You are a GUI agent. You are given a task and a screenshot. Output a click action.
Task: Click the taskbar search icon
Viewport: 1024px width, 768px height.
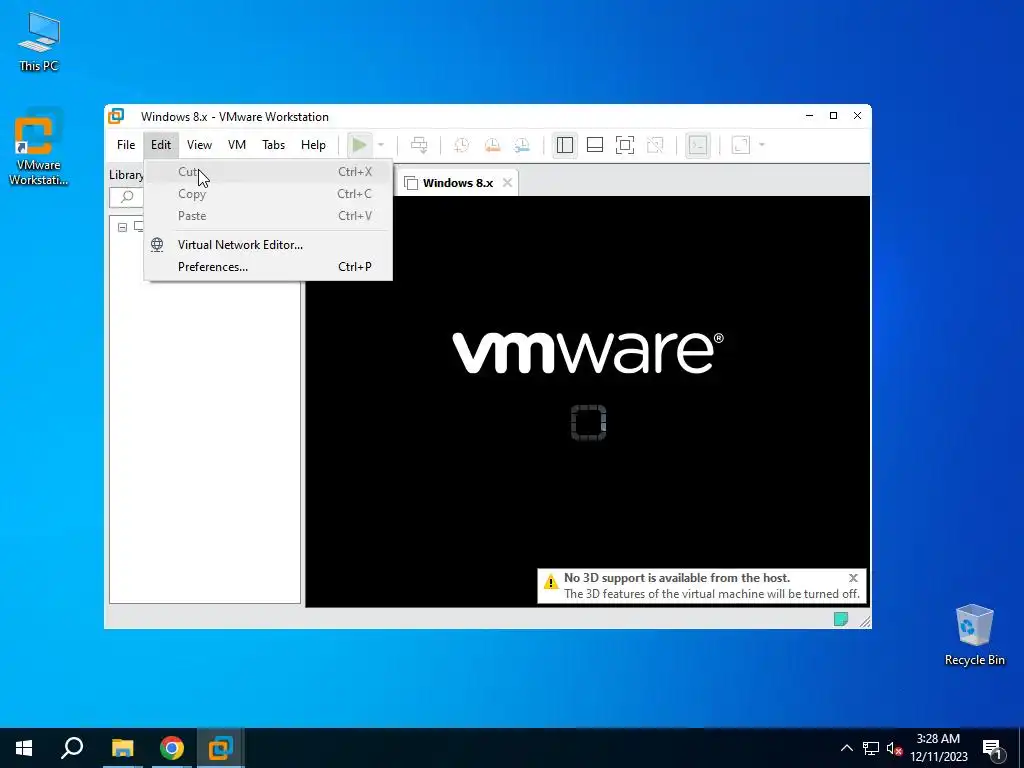point(72,748)
